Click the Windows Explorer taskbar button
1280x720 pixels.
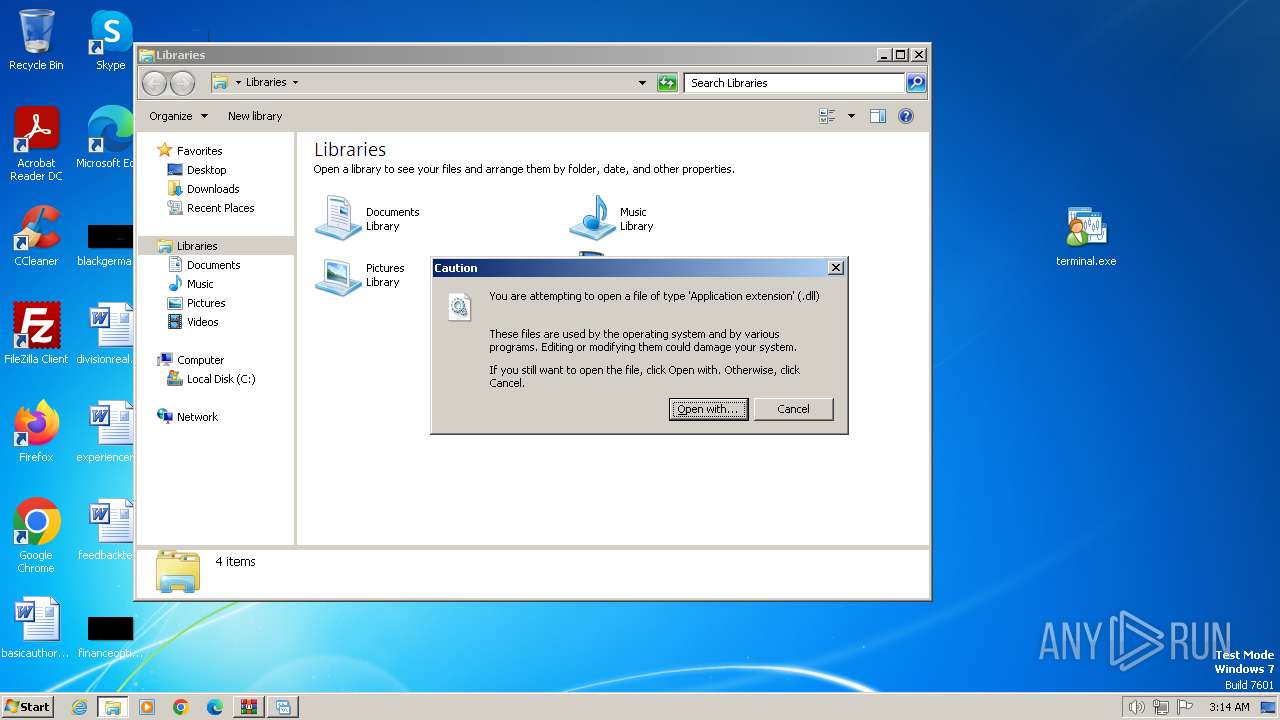[112, 707]
